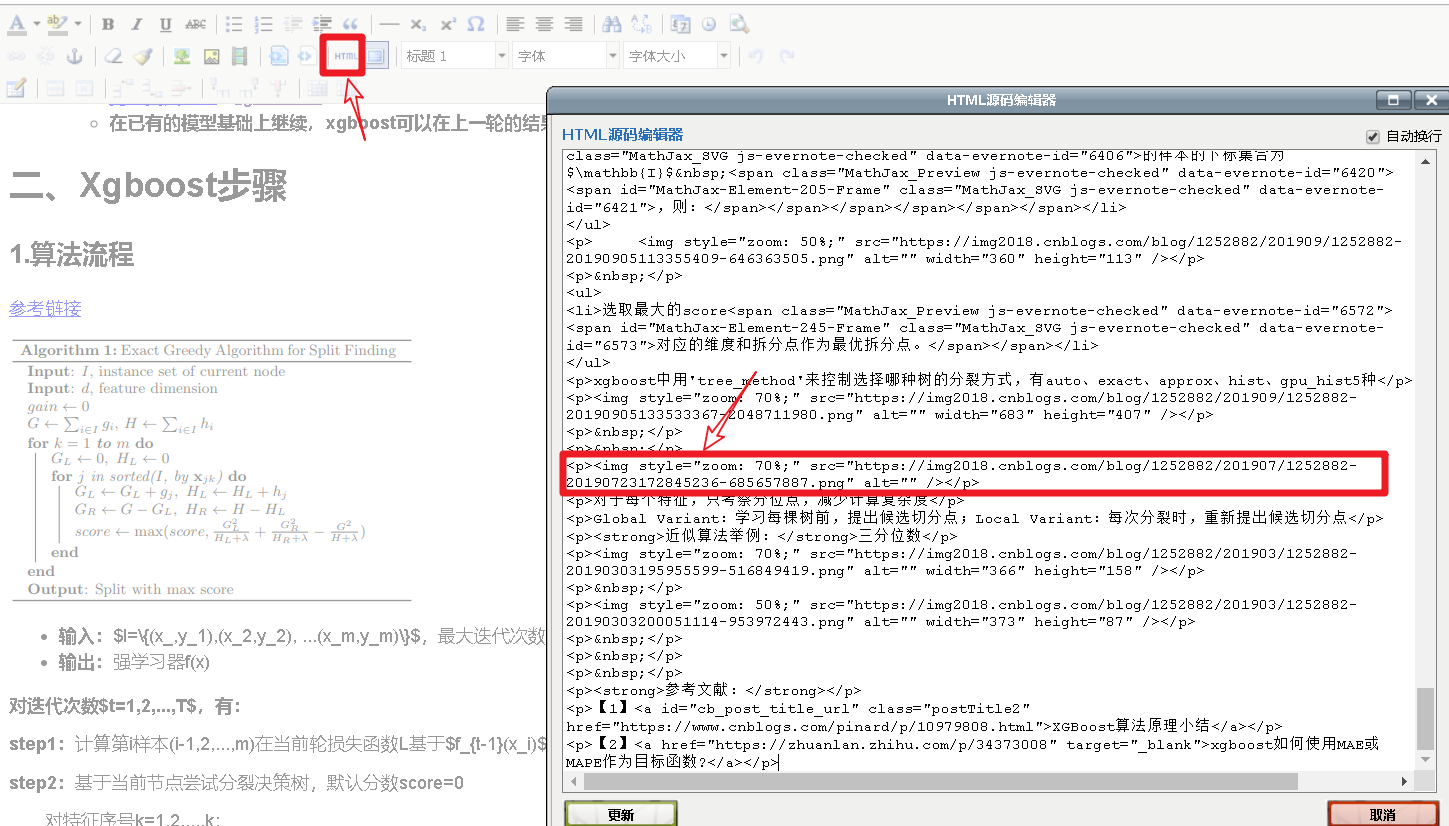Toggle the 自动换行 word wrap checkbox
The width and height of the screenshot is (1449, 826).
(x=1372, y=136)
